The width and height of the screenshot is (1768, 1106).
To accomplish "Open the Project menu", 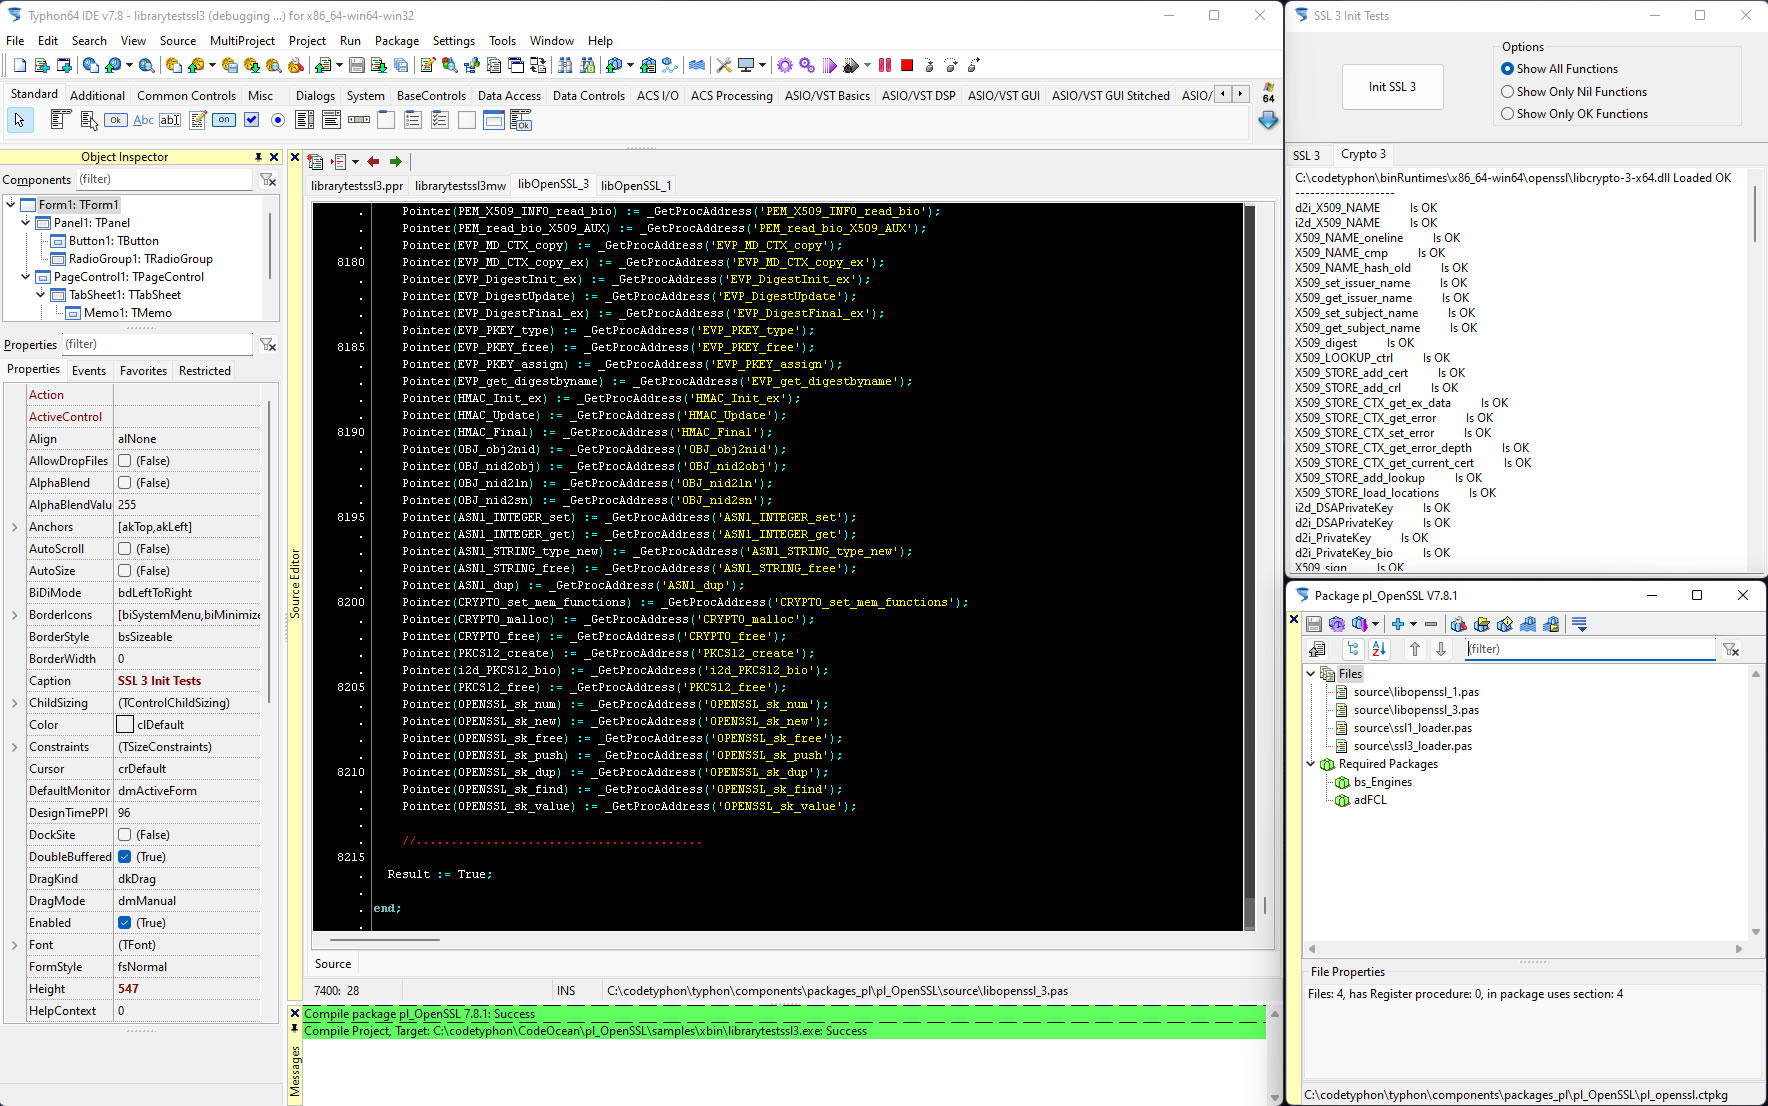I will tap(307, 41).
